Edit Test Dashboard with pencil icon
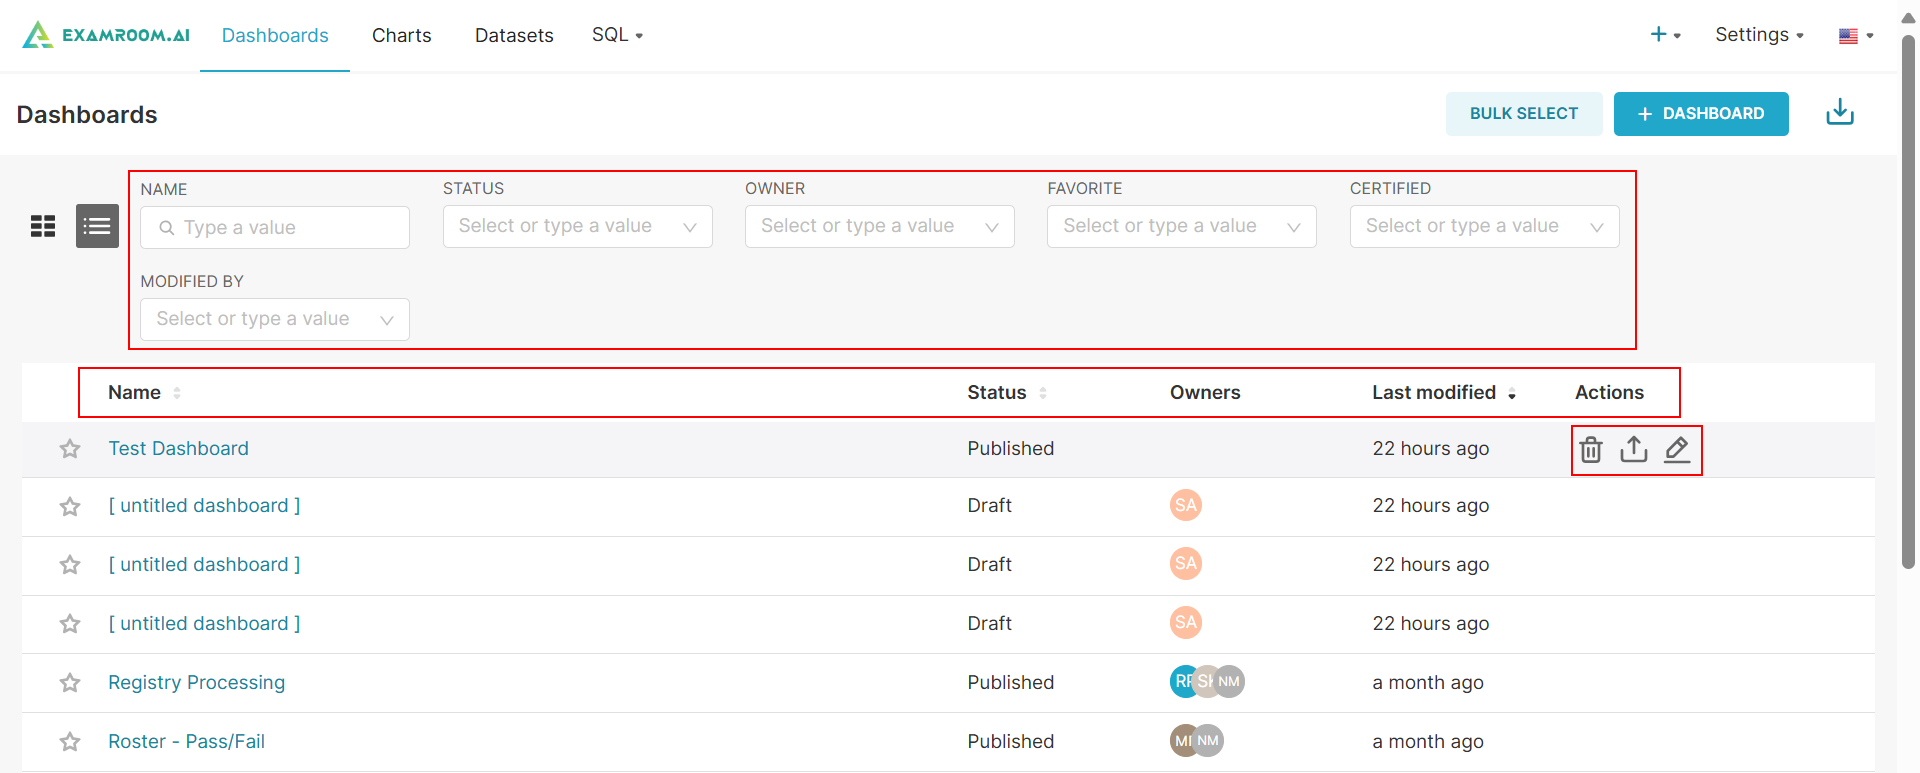1920x773 pixels. (1677, 450)
